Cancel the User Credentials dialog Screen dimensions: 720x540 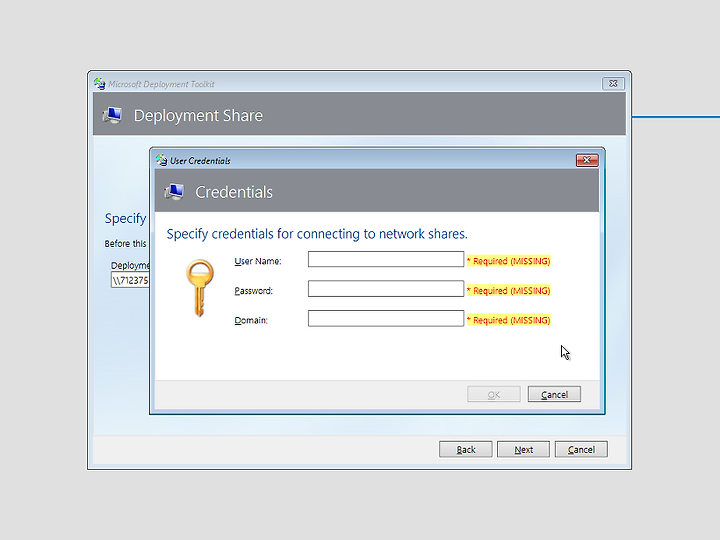(x=554, y=394)
